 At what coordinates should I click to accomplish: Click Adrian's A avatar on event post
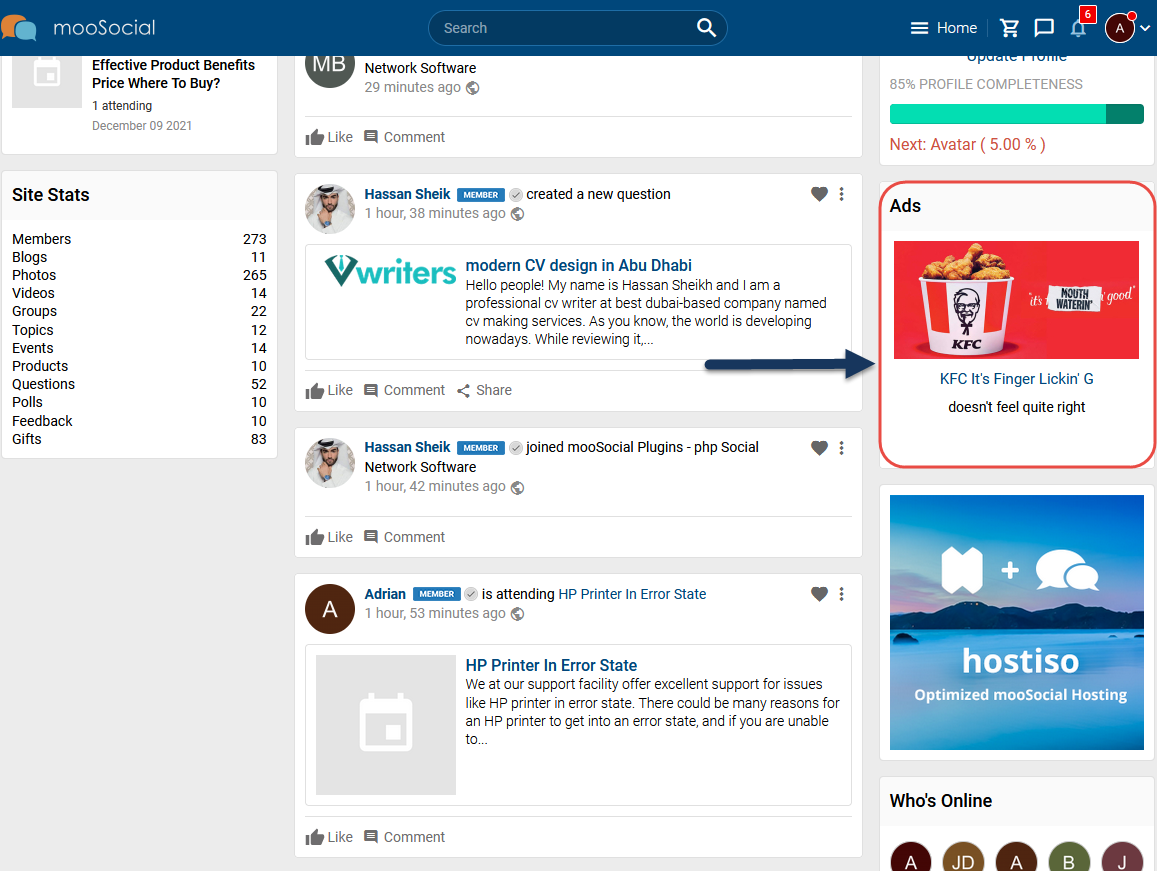tap(330, 609)
